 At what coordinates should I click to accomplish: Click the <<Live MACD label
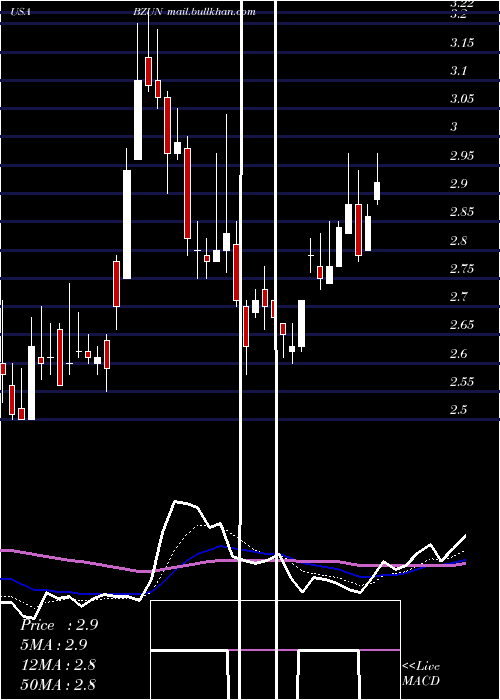(421, 674)
